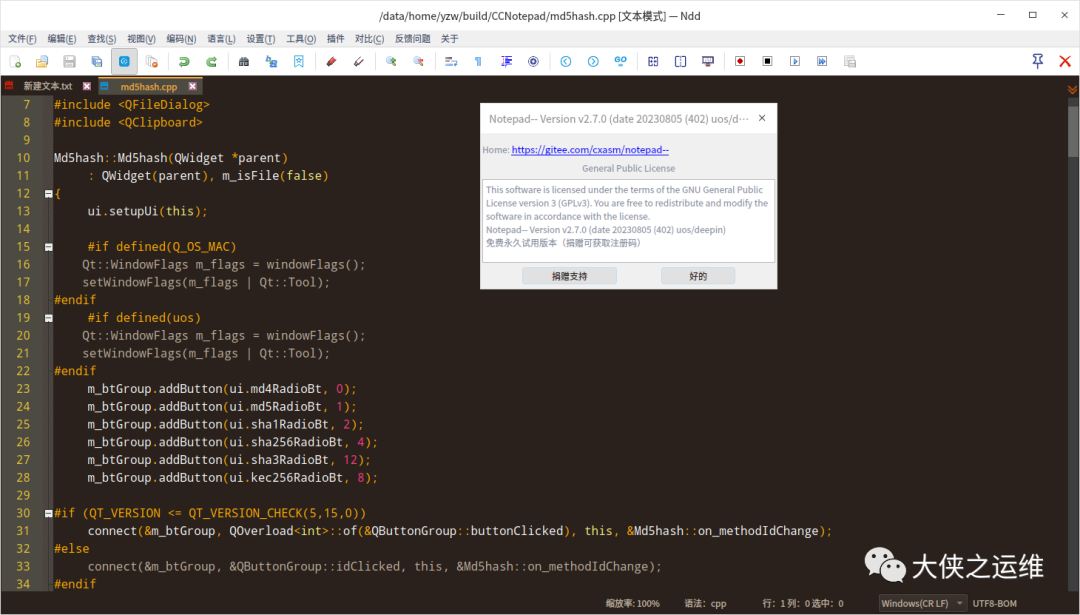
Task: Go to next position arrow icon
Action: 593,61
